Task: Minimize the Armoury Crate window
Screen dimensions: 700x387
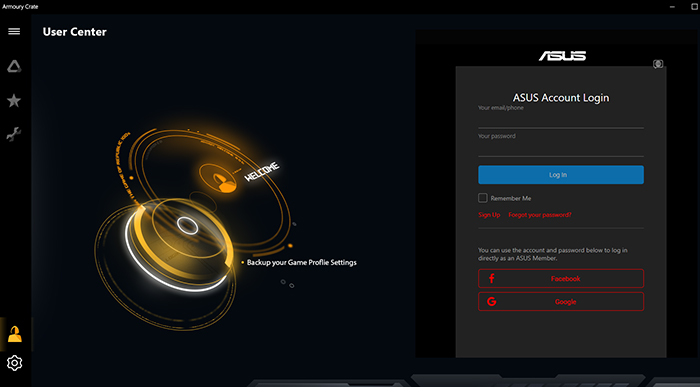Action: tap(672, 7)
